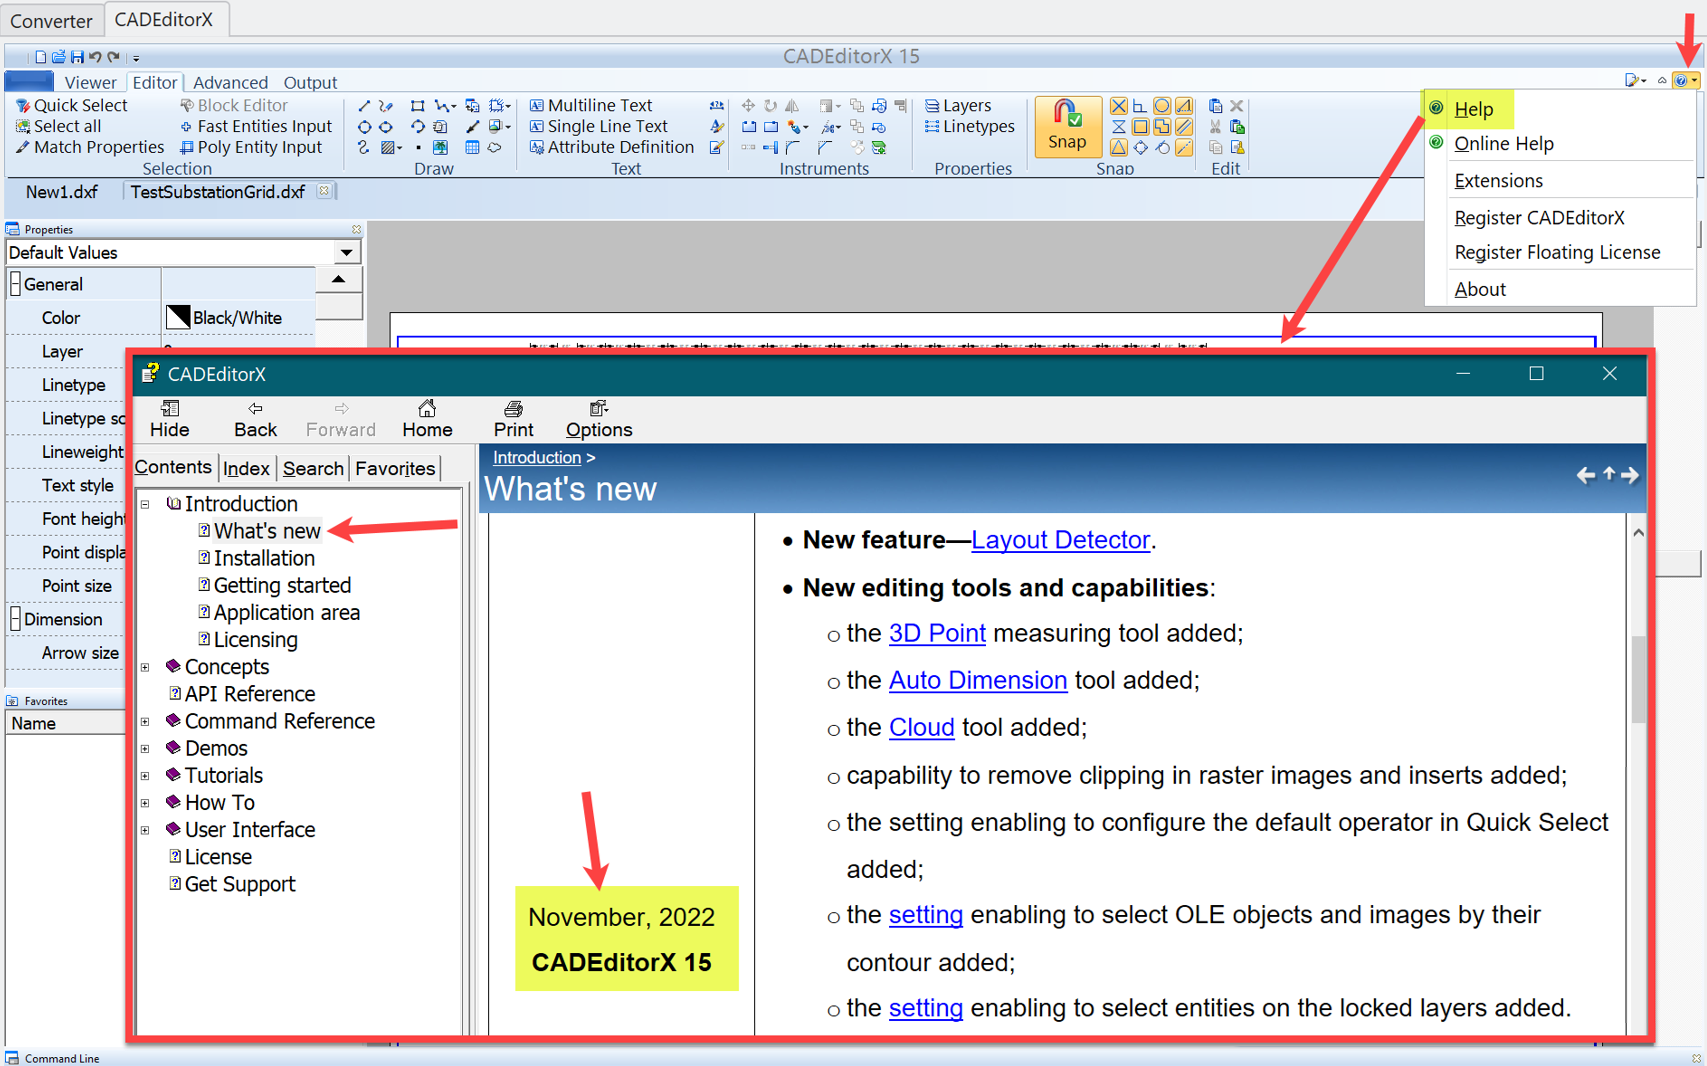Click the Quick Select tool
Screen dimensions: 1707x1066
click(x=71, y=106)
